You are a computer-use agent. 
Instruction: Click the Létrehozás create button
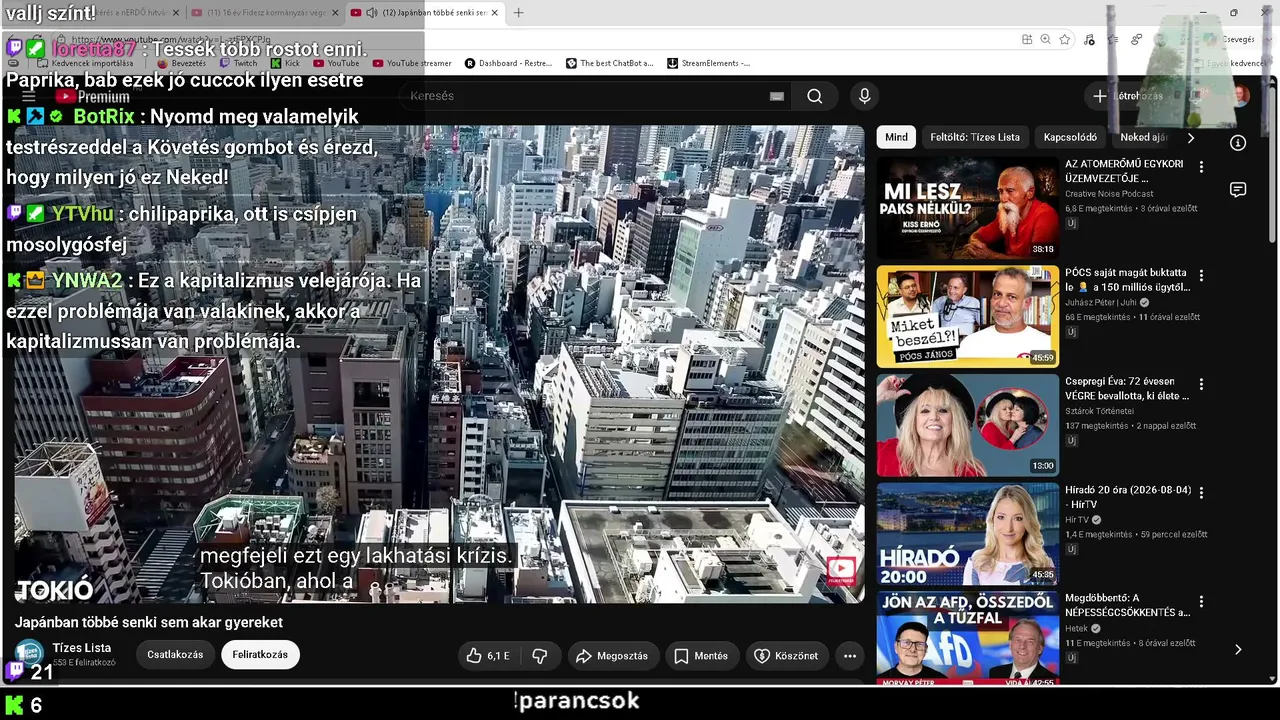pos(1128,96)
